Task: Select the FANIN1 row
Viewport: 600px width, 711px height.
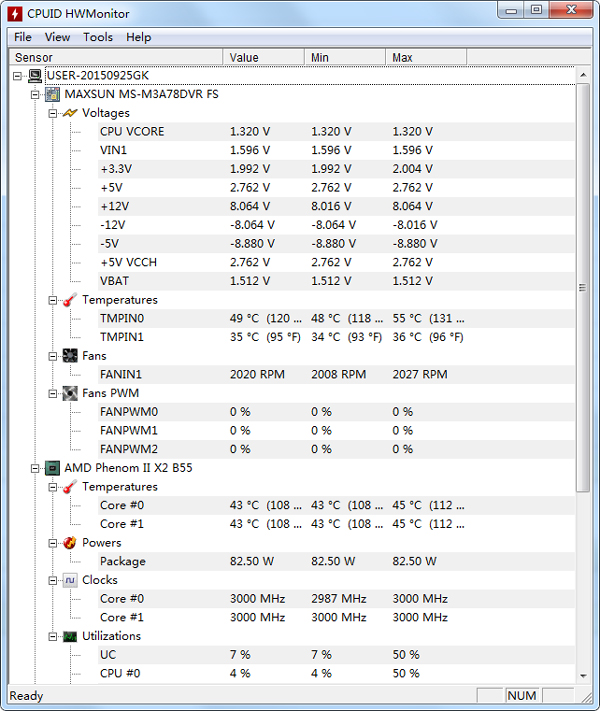Action: point(337,375)
